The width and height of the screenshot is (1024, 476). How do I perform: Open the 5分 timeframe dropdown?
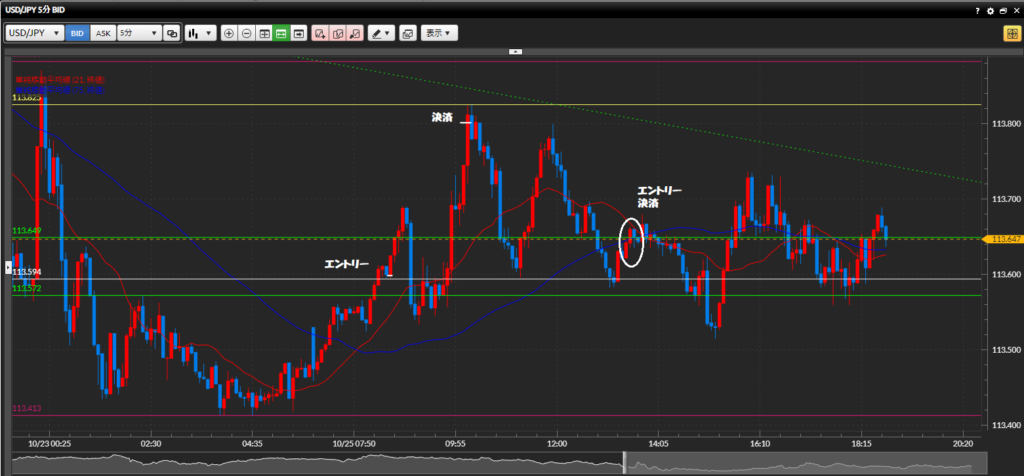[139, 33]
